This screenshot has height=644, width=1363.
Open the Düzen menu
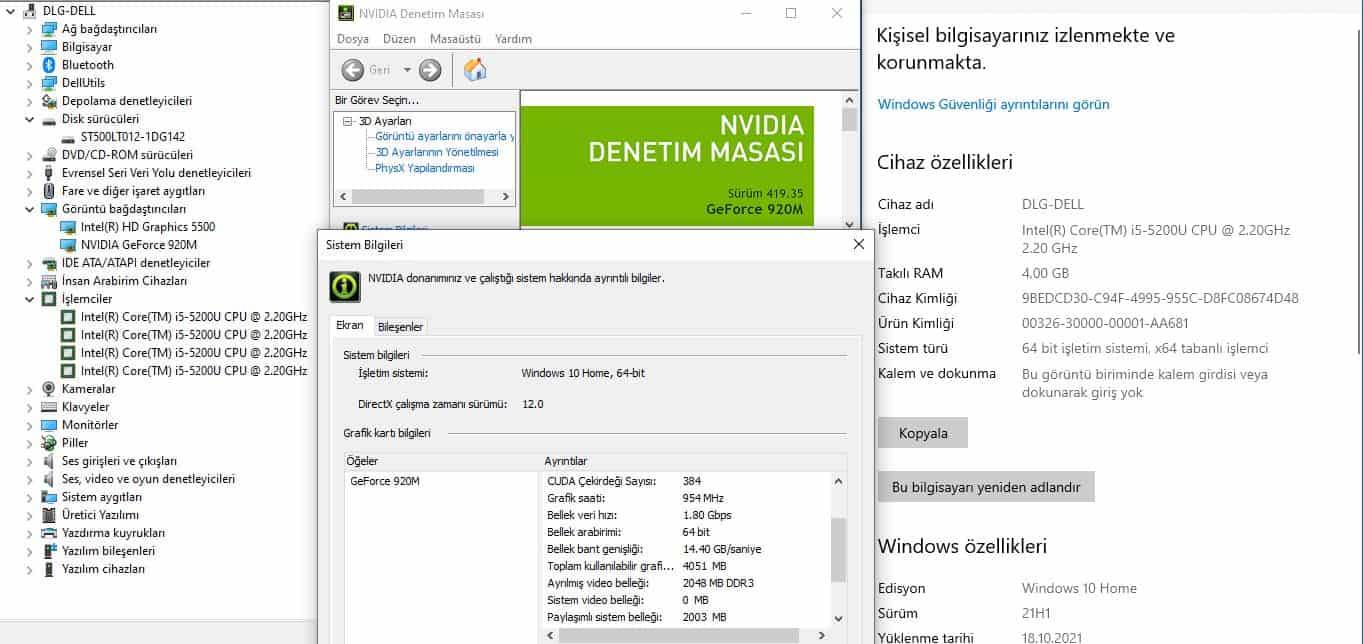[x=399, y=39]
